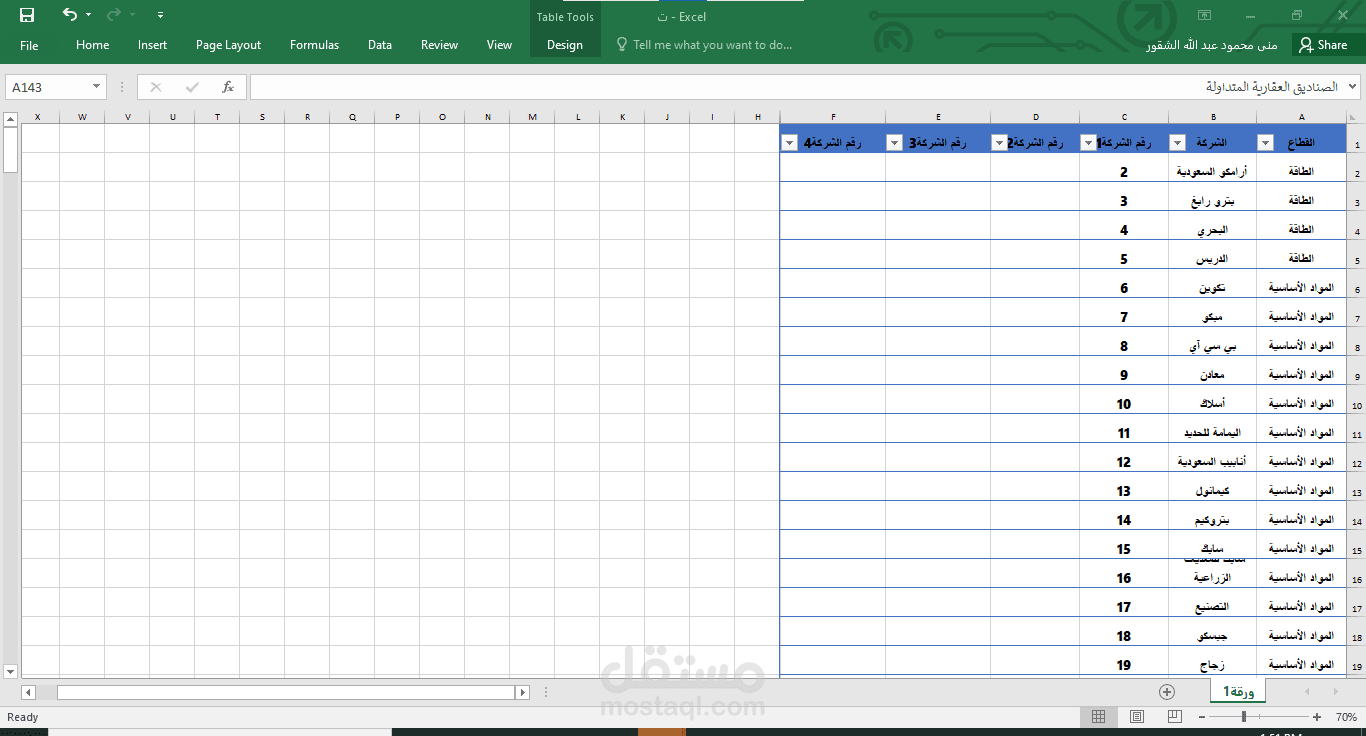The image size is (1366, 736).
Task: Select the cell containing أرامكو السعودية
Action: click(x=1212, y=167)
